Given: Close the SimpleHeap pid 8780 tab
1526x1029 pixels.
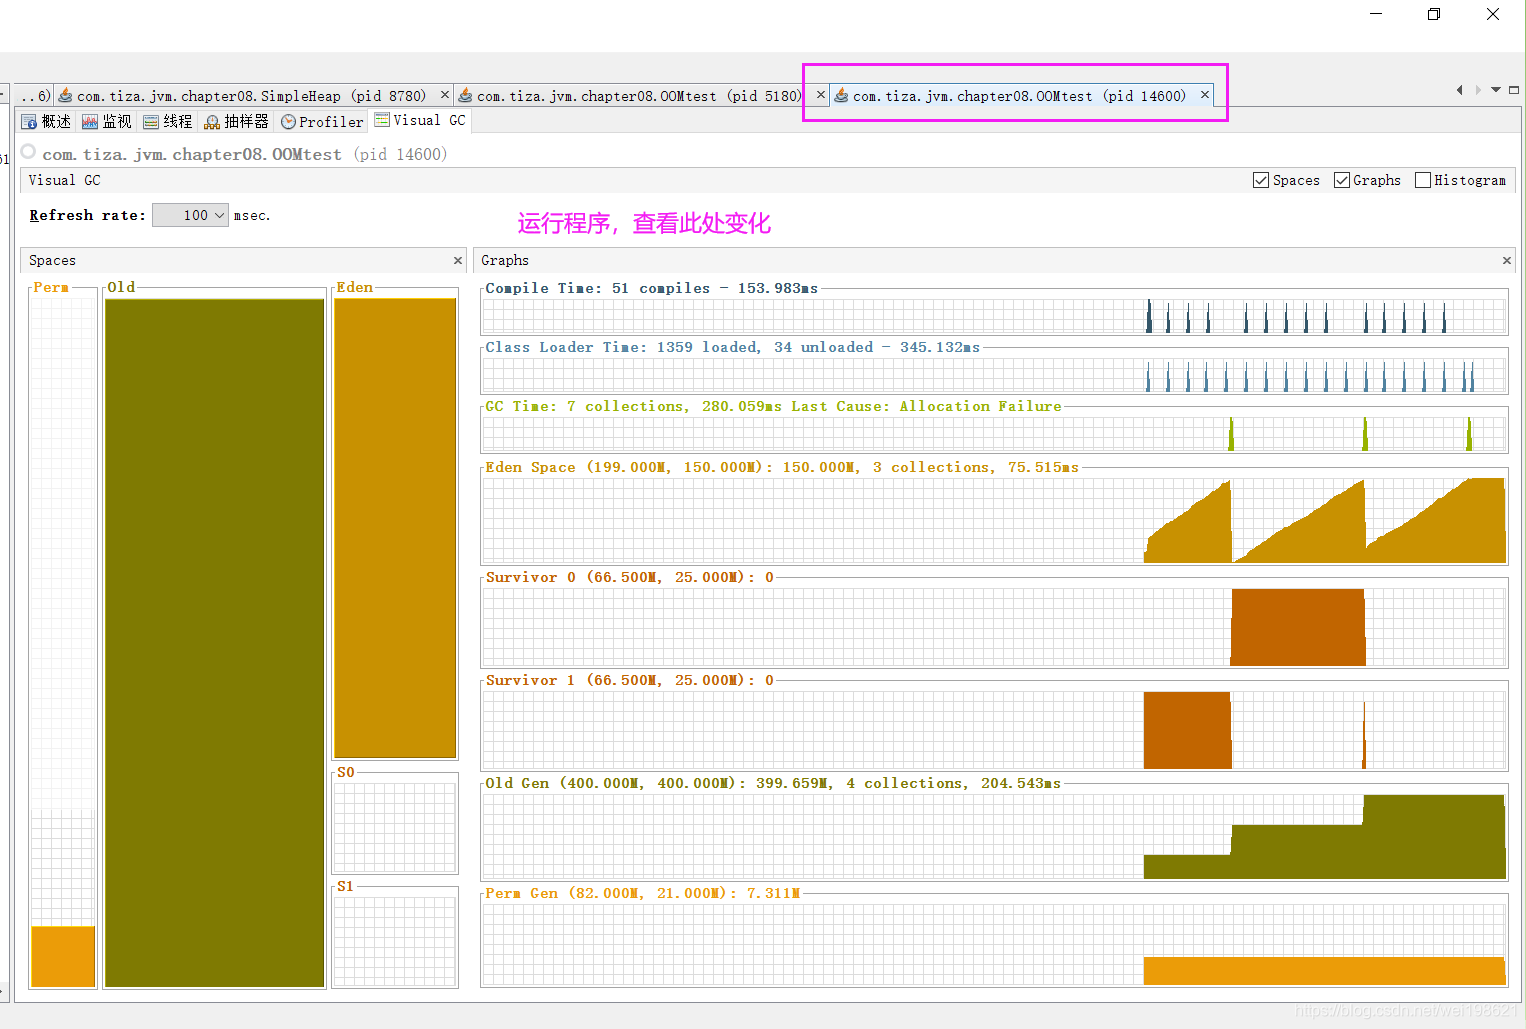Looking at the screenshot, I should [445, 95].
